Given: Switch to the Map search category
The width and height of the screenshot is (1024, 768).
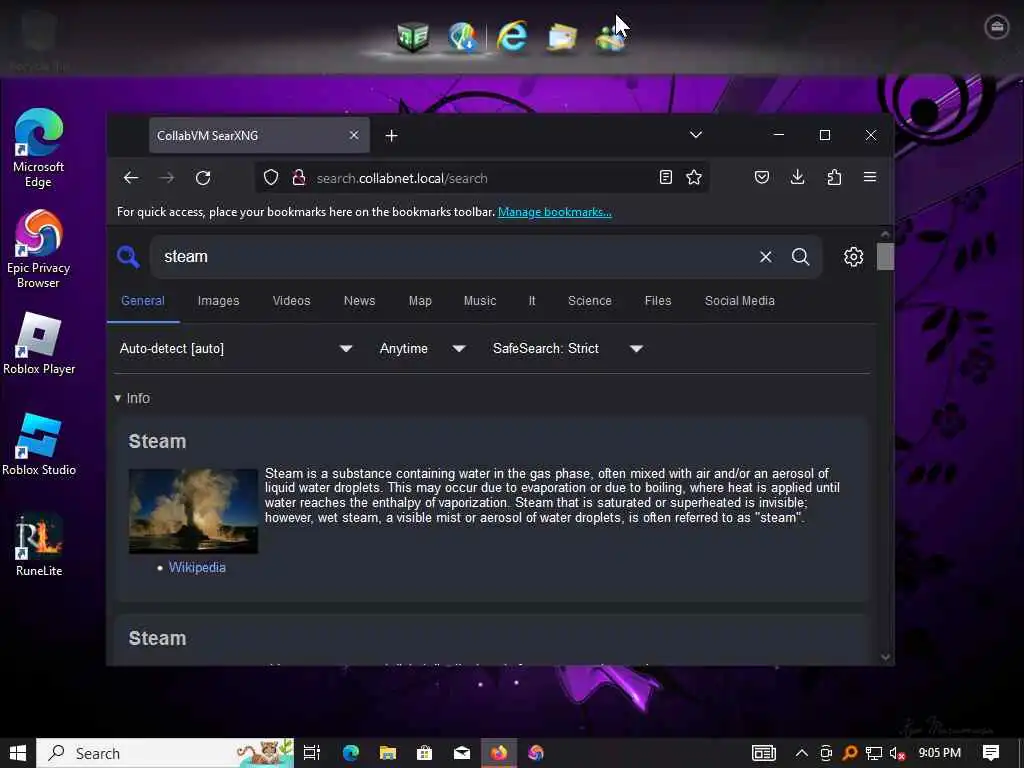Looking at the screenshot, I should [x=421, y=301].
